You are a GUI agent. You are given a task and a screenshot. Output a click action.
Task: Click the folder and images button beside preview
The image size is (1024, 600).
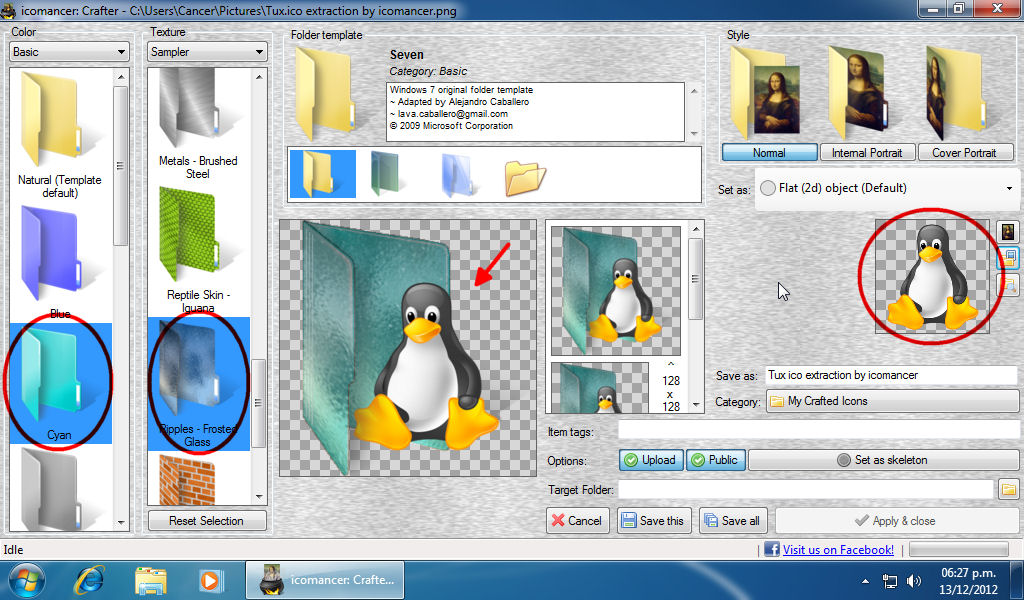[1008, 258]
